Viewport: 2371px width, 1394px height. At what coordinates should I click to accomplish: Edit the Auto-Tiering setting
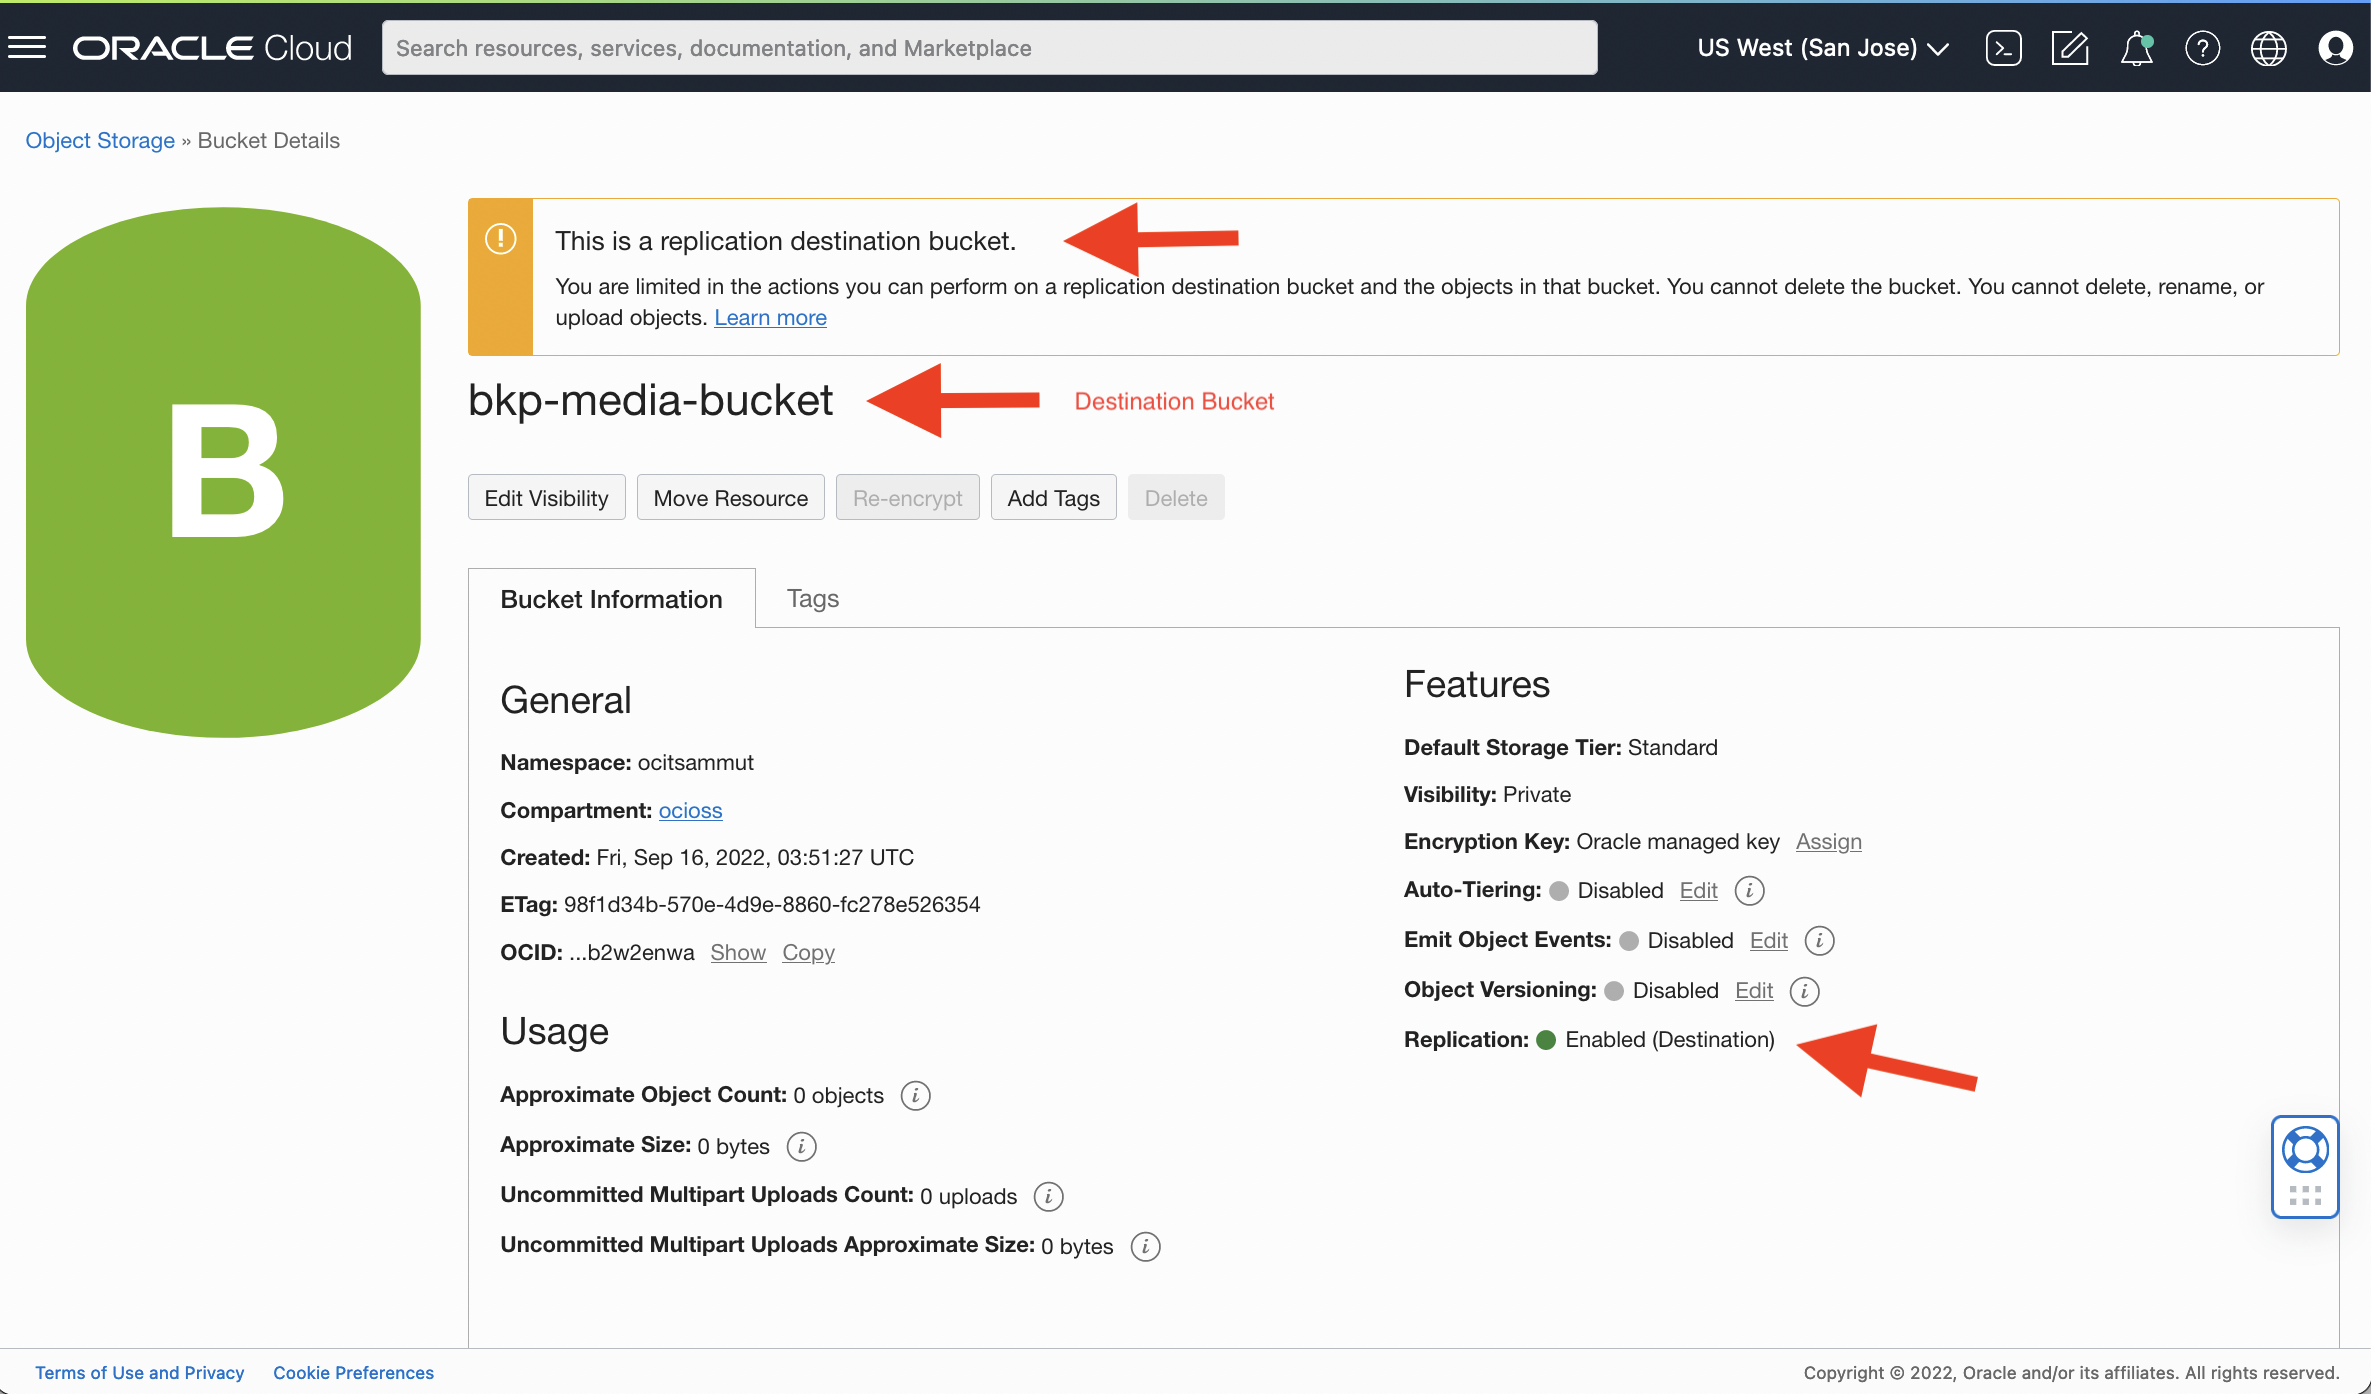(x=1698, y=890)
